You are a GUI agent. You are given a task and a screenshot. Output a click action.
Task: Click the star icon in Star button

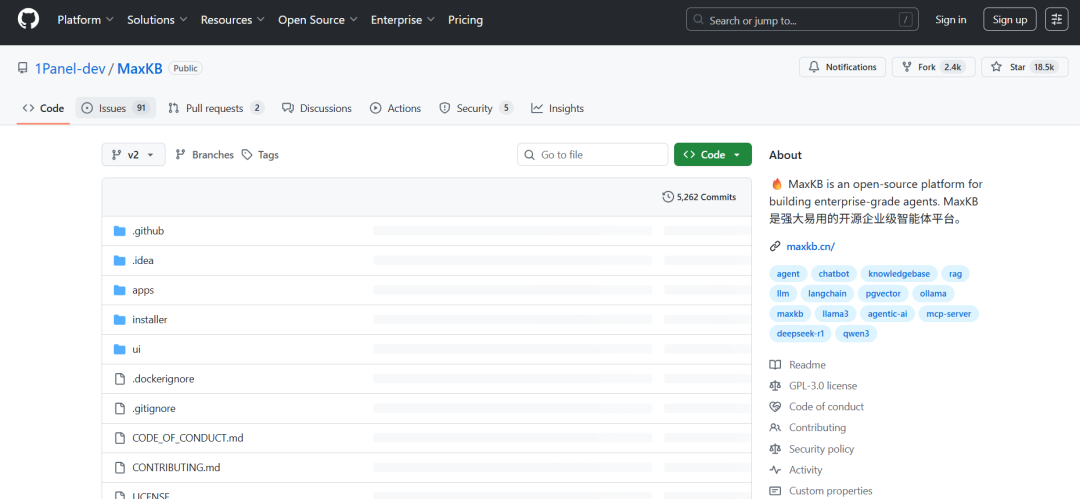coord(996,67)
